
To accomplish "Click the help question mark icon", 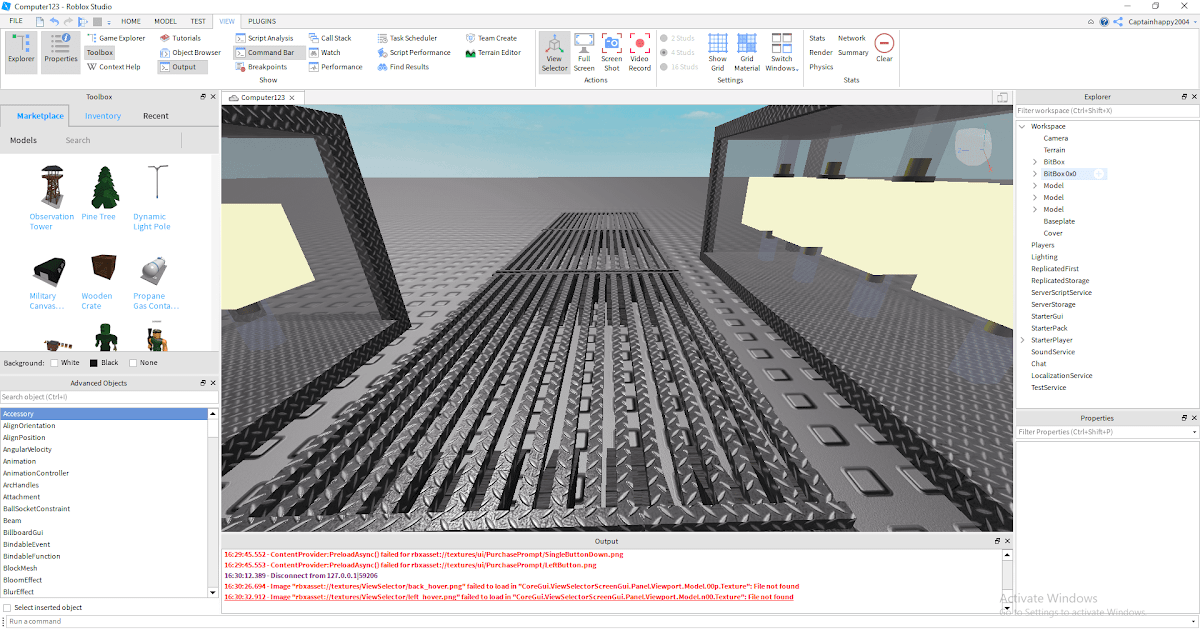I will coord(1104,21).
